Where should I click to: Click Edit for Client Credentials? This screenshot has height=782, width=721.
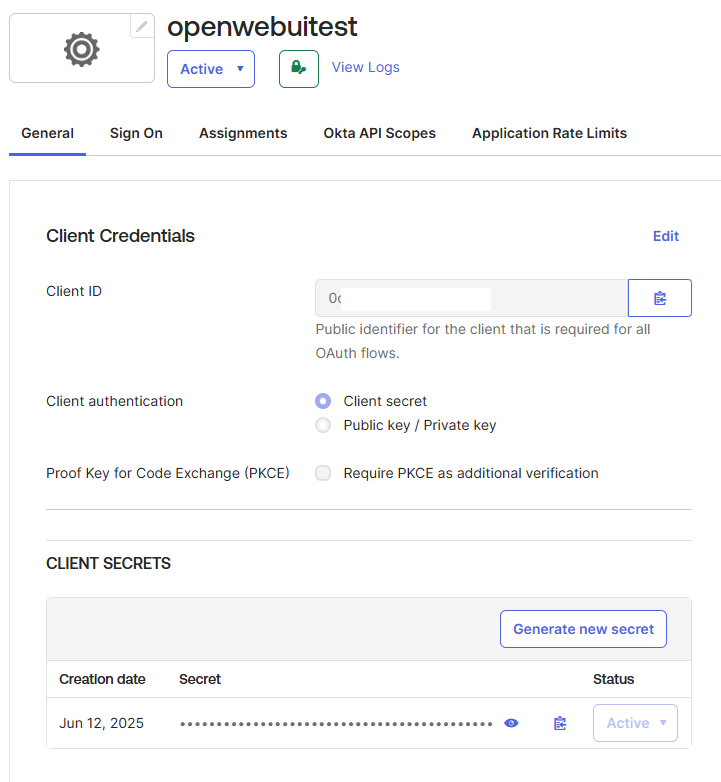point(665,236)
